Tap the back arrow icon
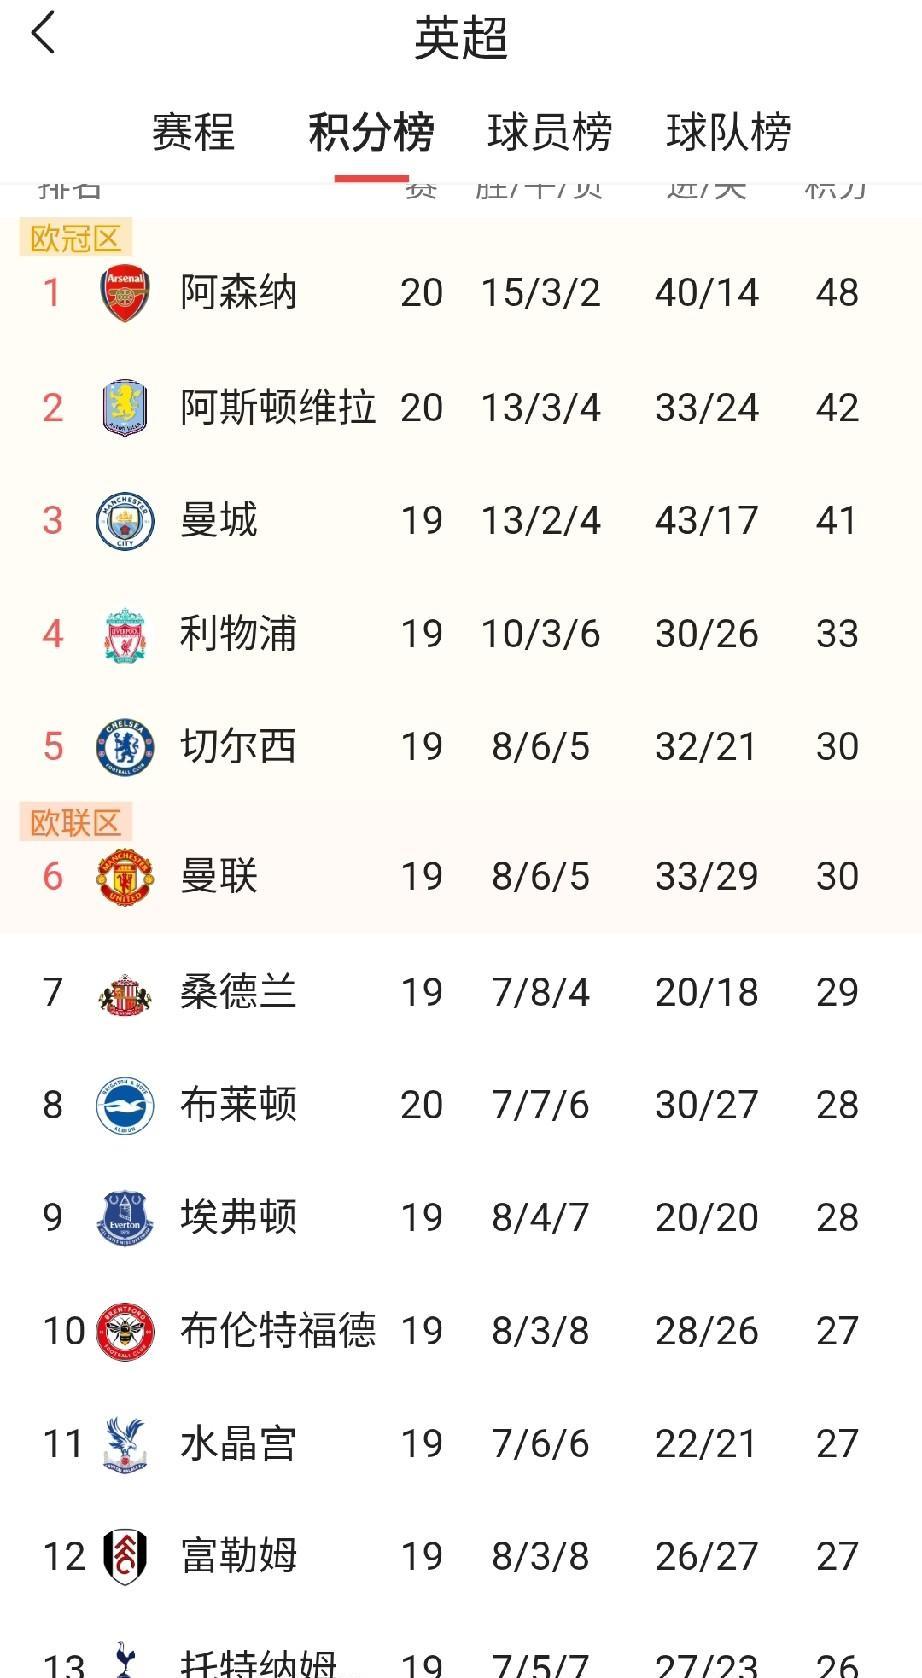This screenshot has height=1678, width=922. [x=44, y=35]
